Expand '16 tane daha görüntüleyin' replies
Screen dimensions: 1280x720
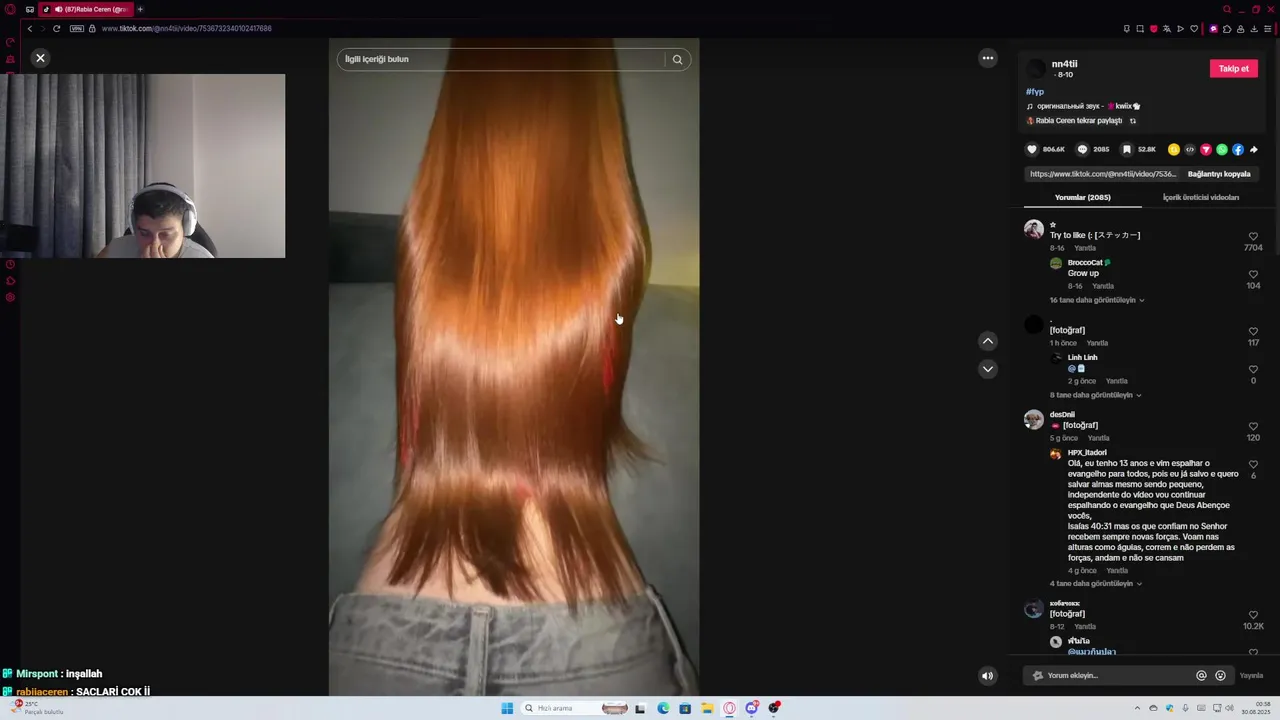[x=1096, y=300]
